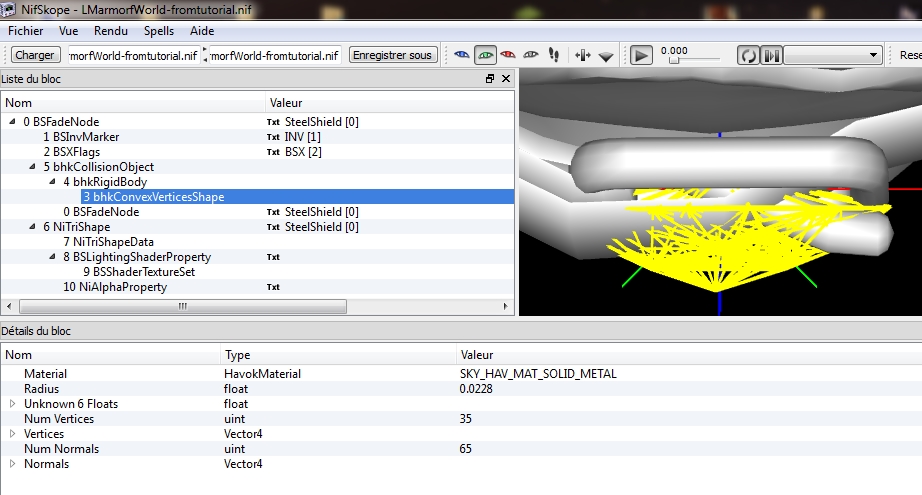Click the block list scroll right arrow
Image resolution: width=922 pixels, height=495 pixels.
tap(506, 306)
